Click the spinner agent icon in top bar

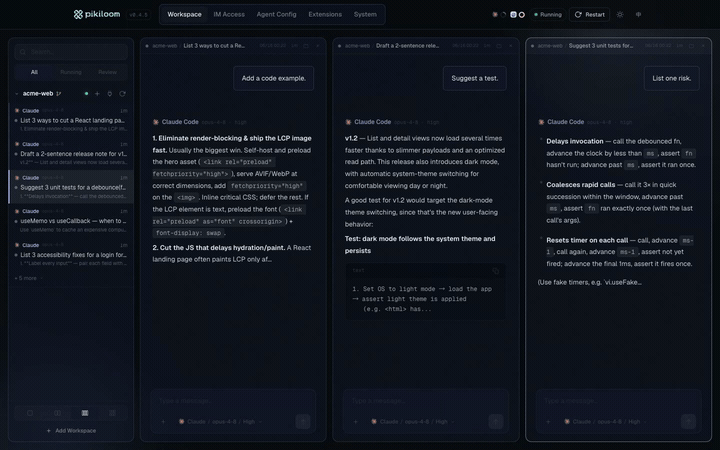(503, 15)
